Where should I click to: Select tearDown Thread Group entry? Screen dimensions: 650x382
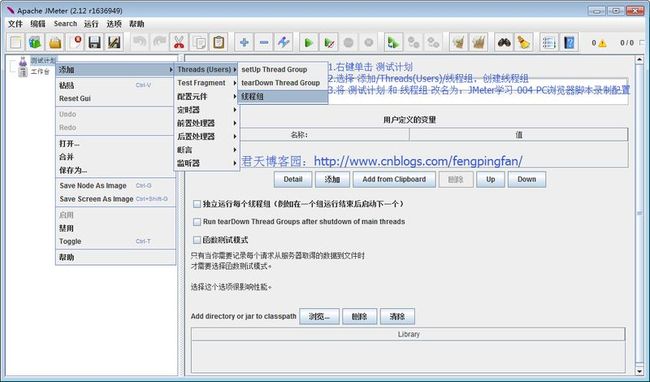pos(283,83)
